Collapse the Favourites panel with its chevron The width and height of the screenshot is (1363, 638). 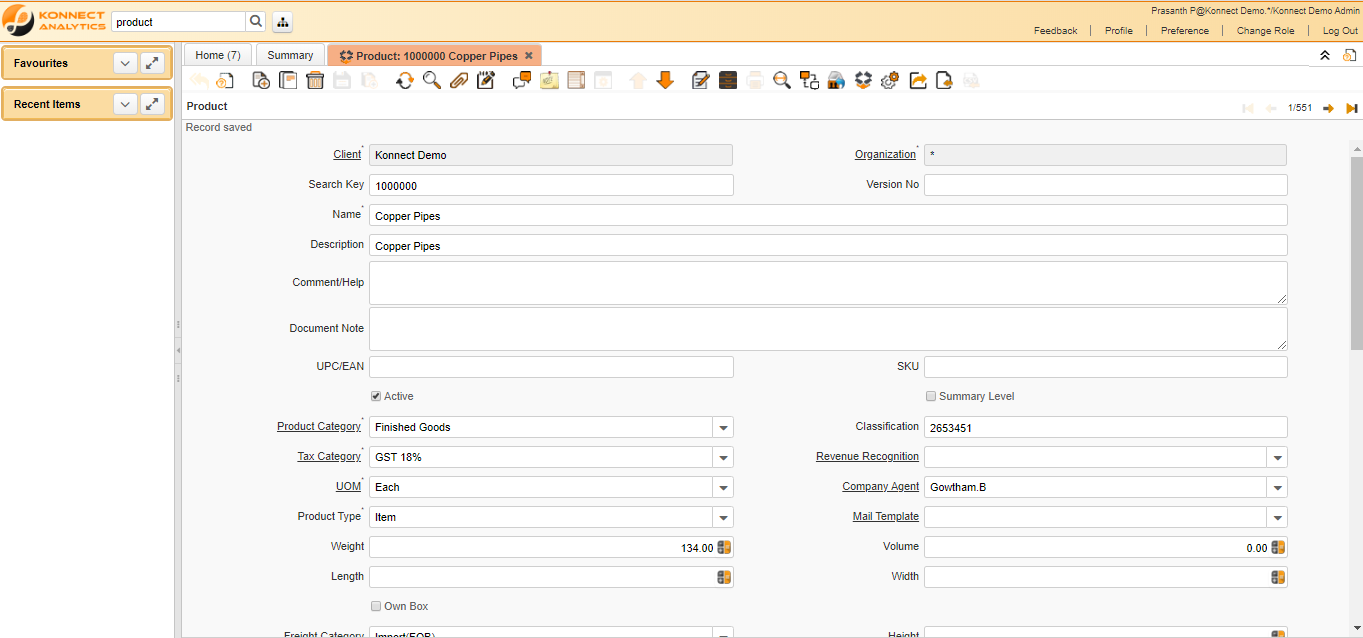pyautogui.click(x=125, y=63)
